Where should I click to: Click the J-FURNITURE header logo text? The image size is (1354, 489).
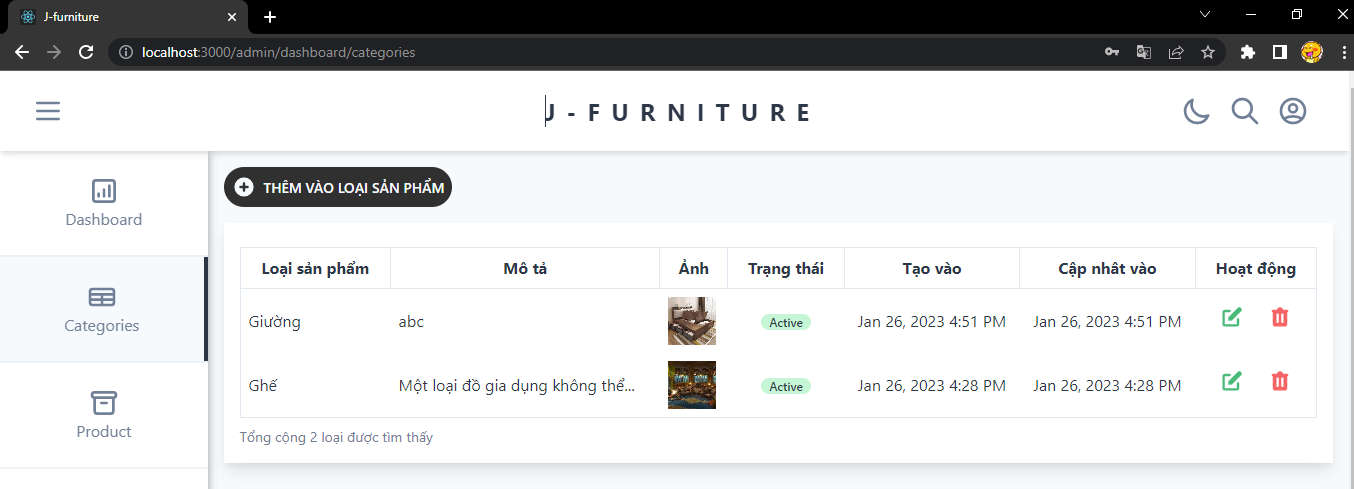(x=678, y=112)
